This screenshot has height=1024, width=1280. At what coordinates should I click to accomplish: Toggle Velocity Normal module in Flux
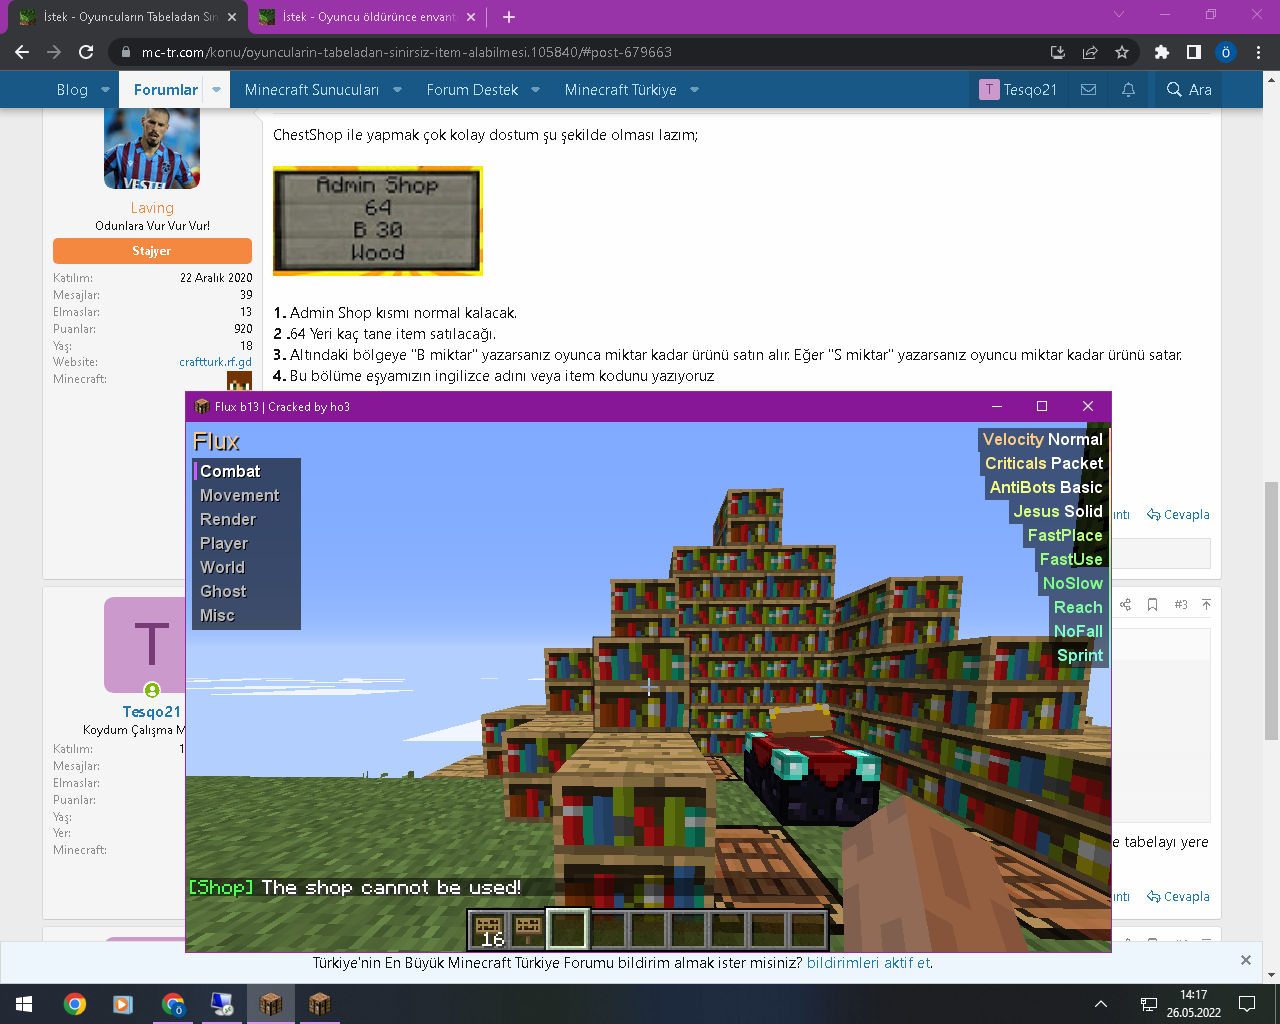[x=1042, y=439]
